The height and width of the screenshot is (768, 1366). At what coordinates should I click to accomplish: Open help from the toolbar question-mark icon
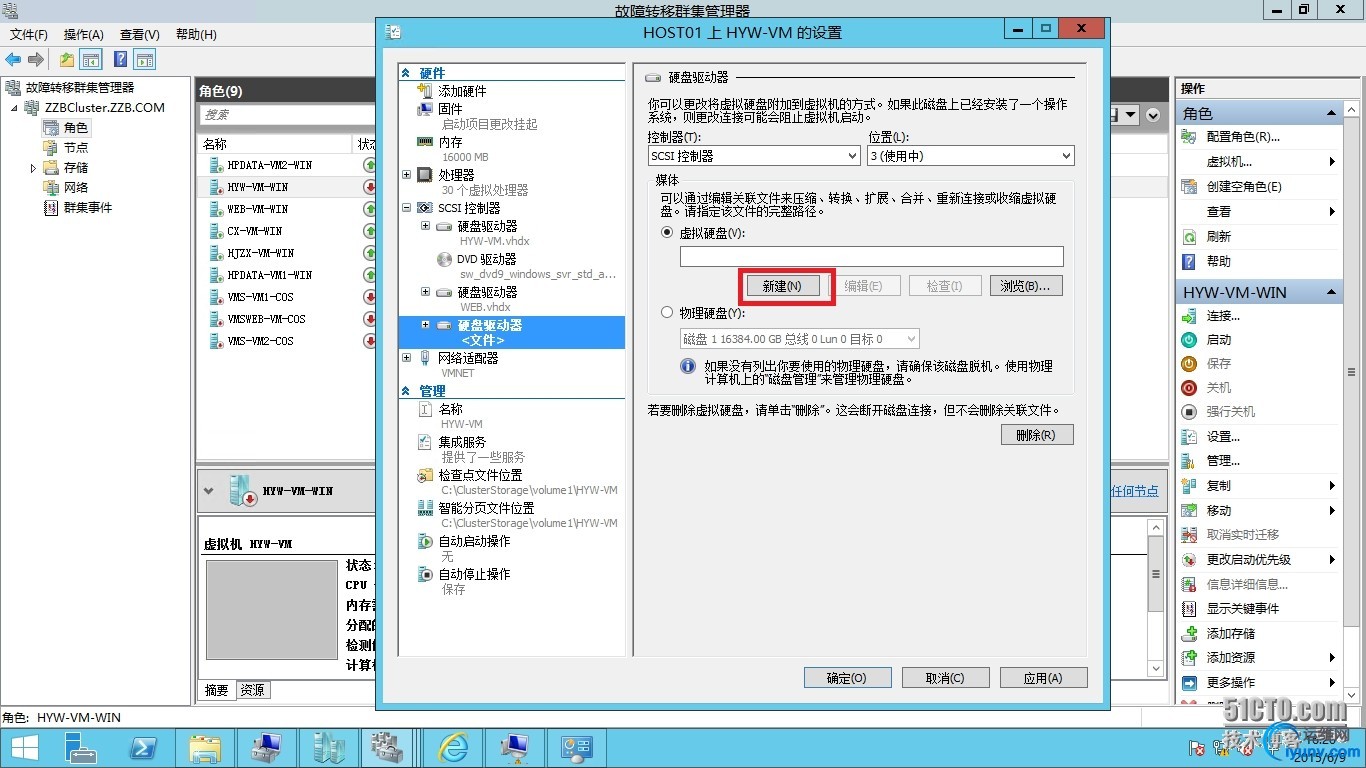point(120,60)
